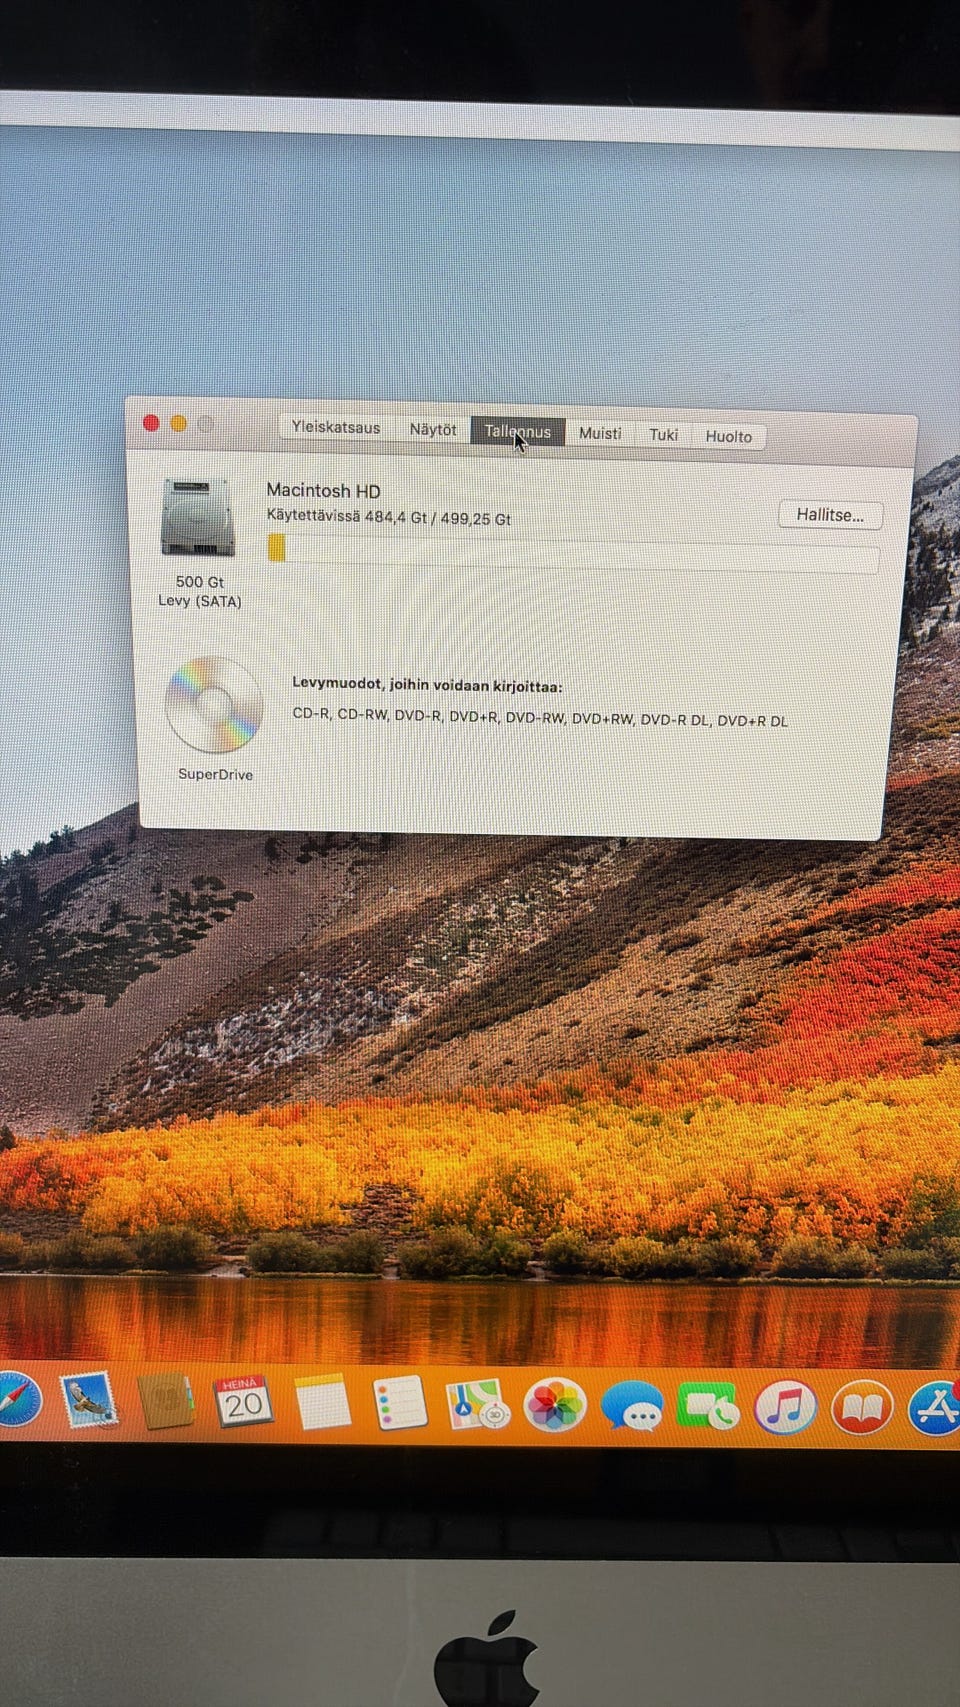960x1707 pixels.
Task: Open Messages from the dock
Action: [632, 1406]
